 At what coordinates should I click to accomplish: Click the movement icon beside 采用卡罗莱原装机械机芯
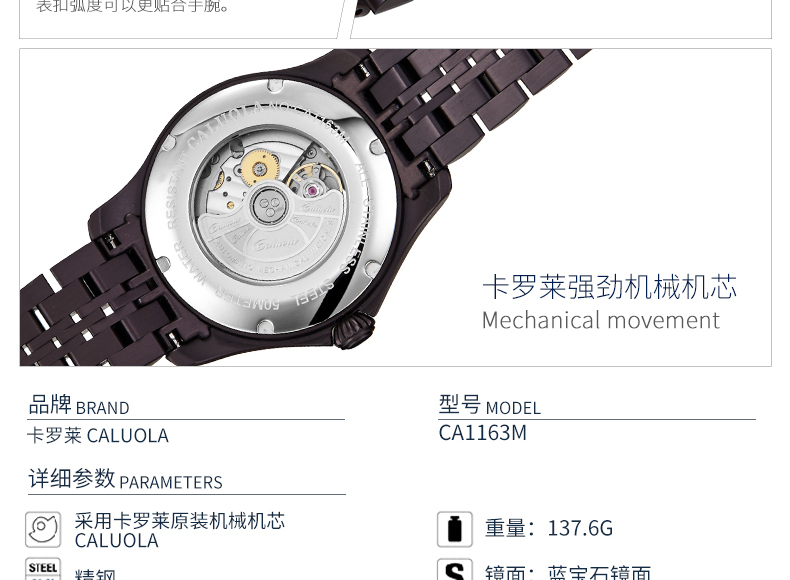click(x=43, y=530)
